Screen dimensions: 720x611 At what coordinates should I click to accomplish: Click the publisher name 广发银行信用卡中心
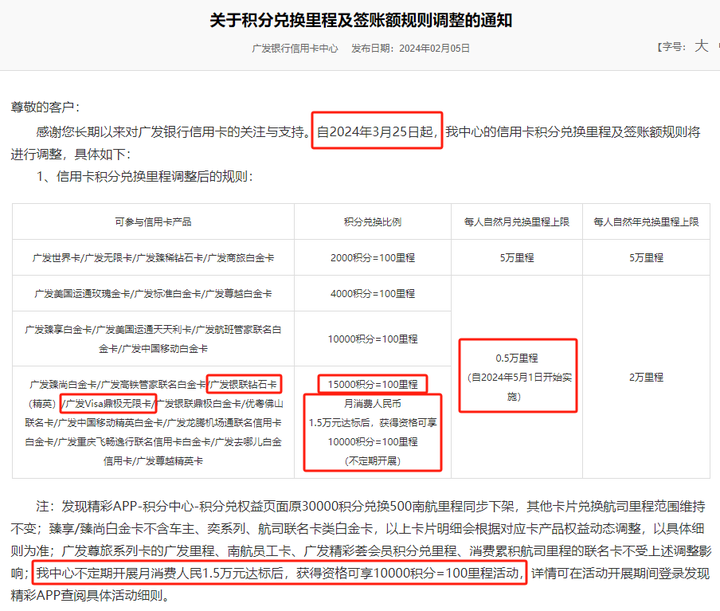point(295,48)
